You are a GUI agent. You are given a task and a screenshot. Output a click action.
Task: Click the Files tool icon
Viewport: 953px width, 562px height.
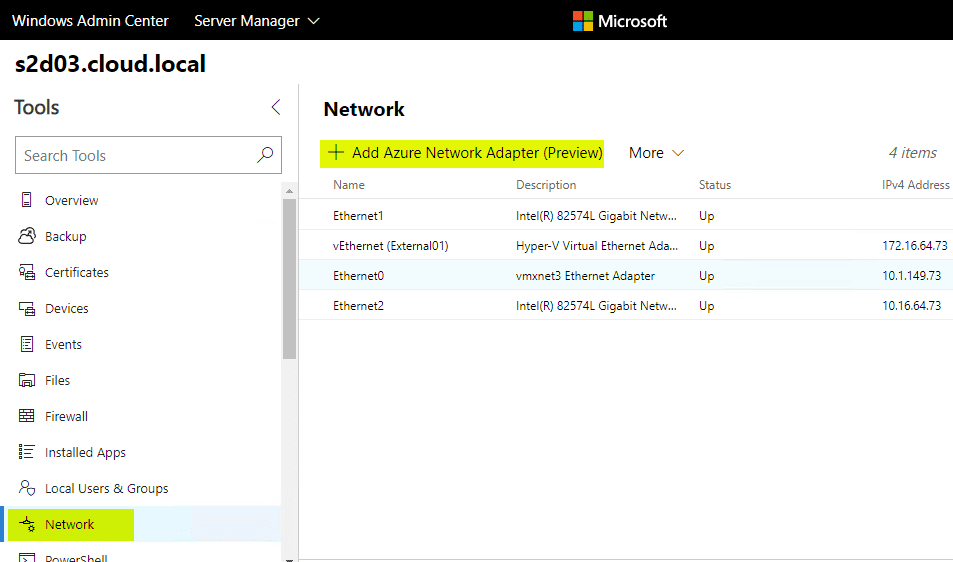tap(27, 380)
